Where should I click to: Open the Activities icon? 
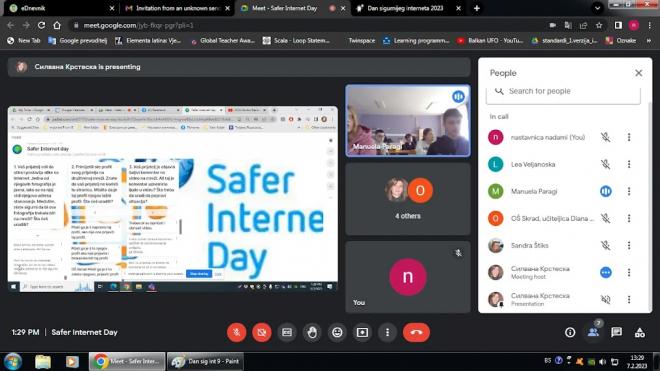pyautogui.click(x=640, y=332)
